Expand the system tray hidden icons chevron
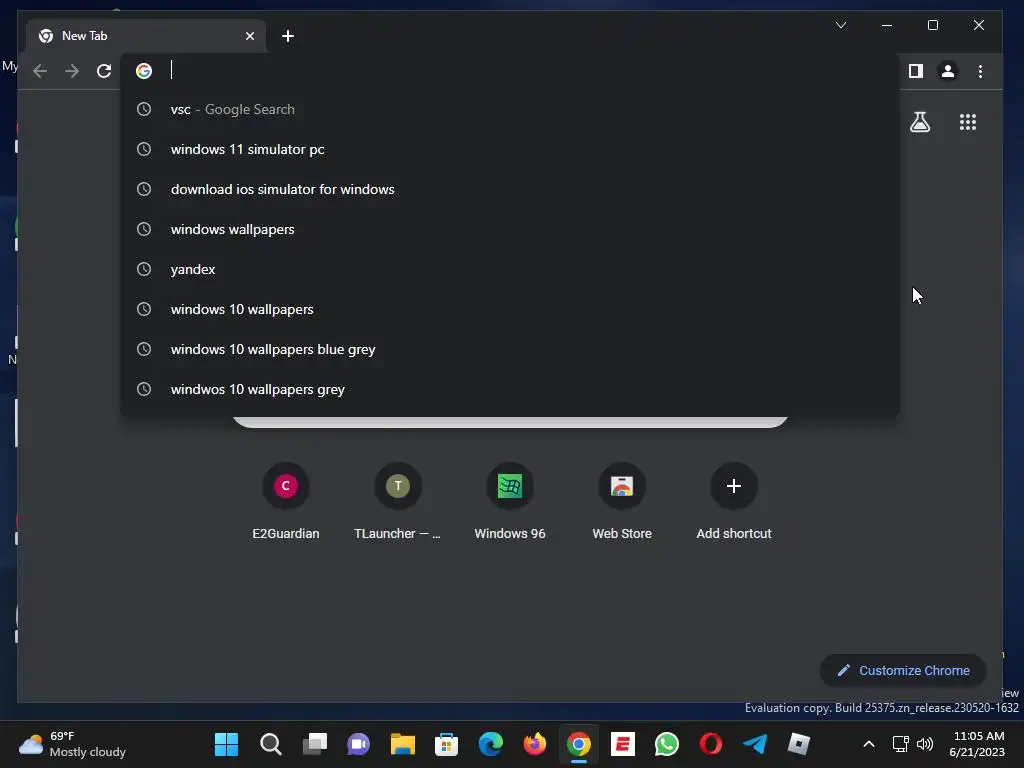This screenshot has width=1024, height=768. pos(869,744)
